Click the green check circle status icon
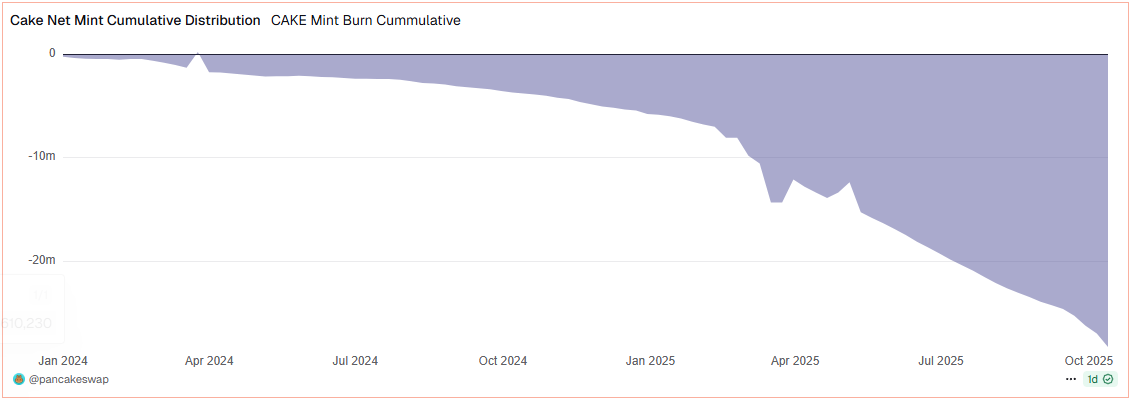Screen dimensions: 1134x400 pyautogui.click(x=1109, y=380)
